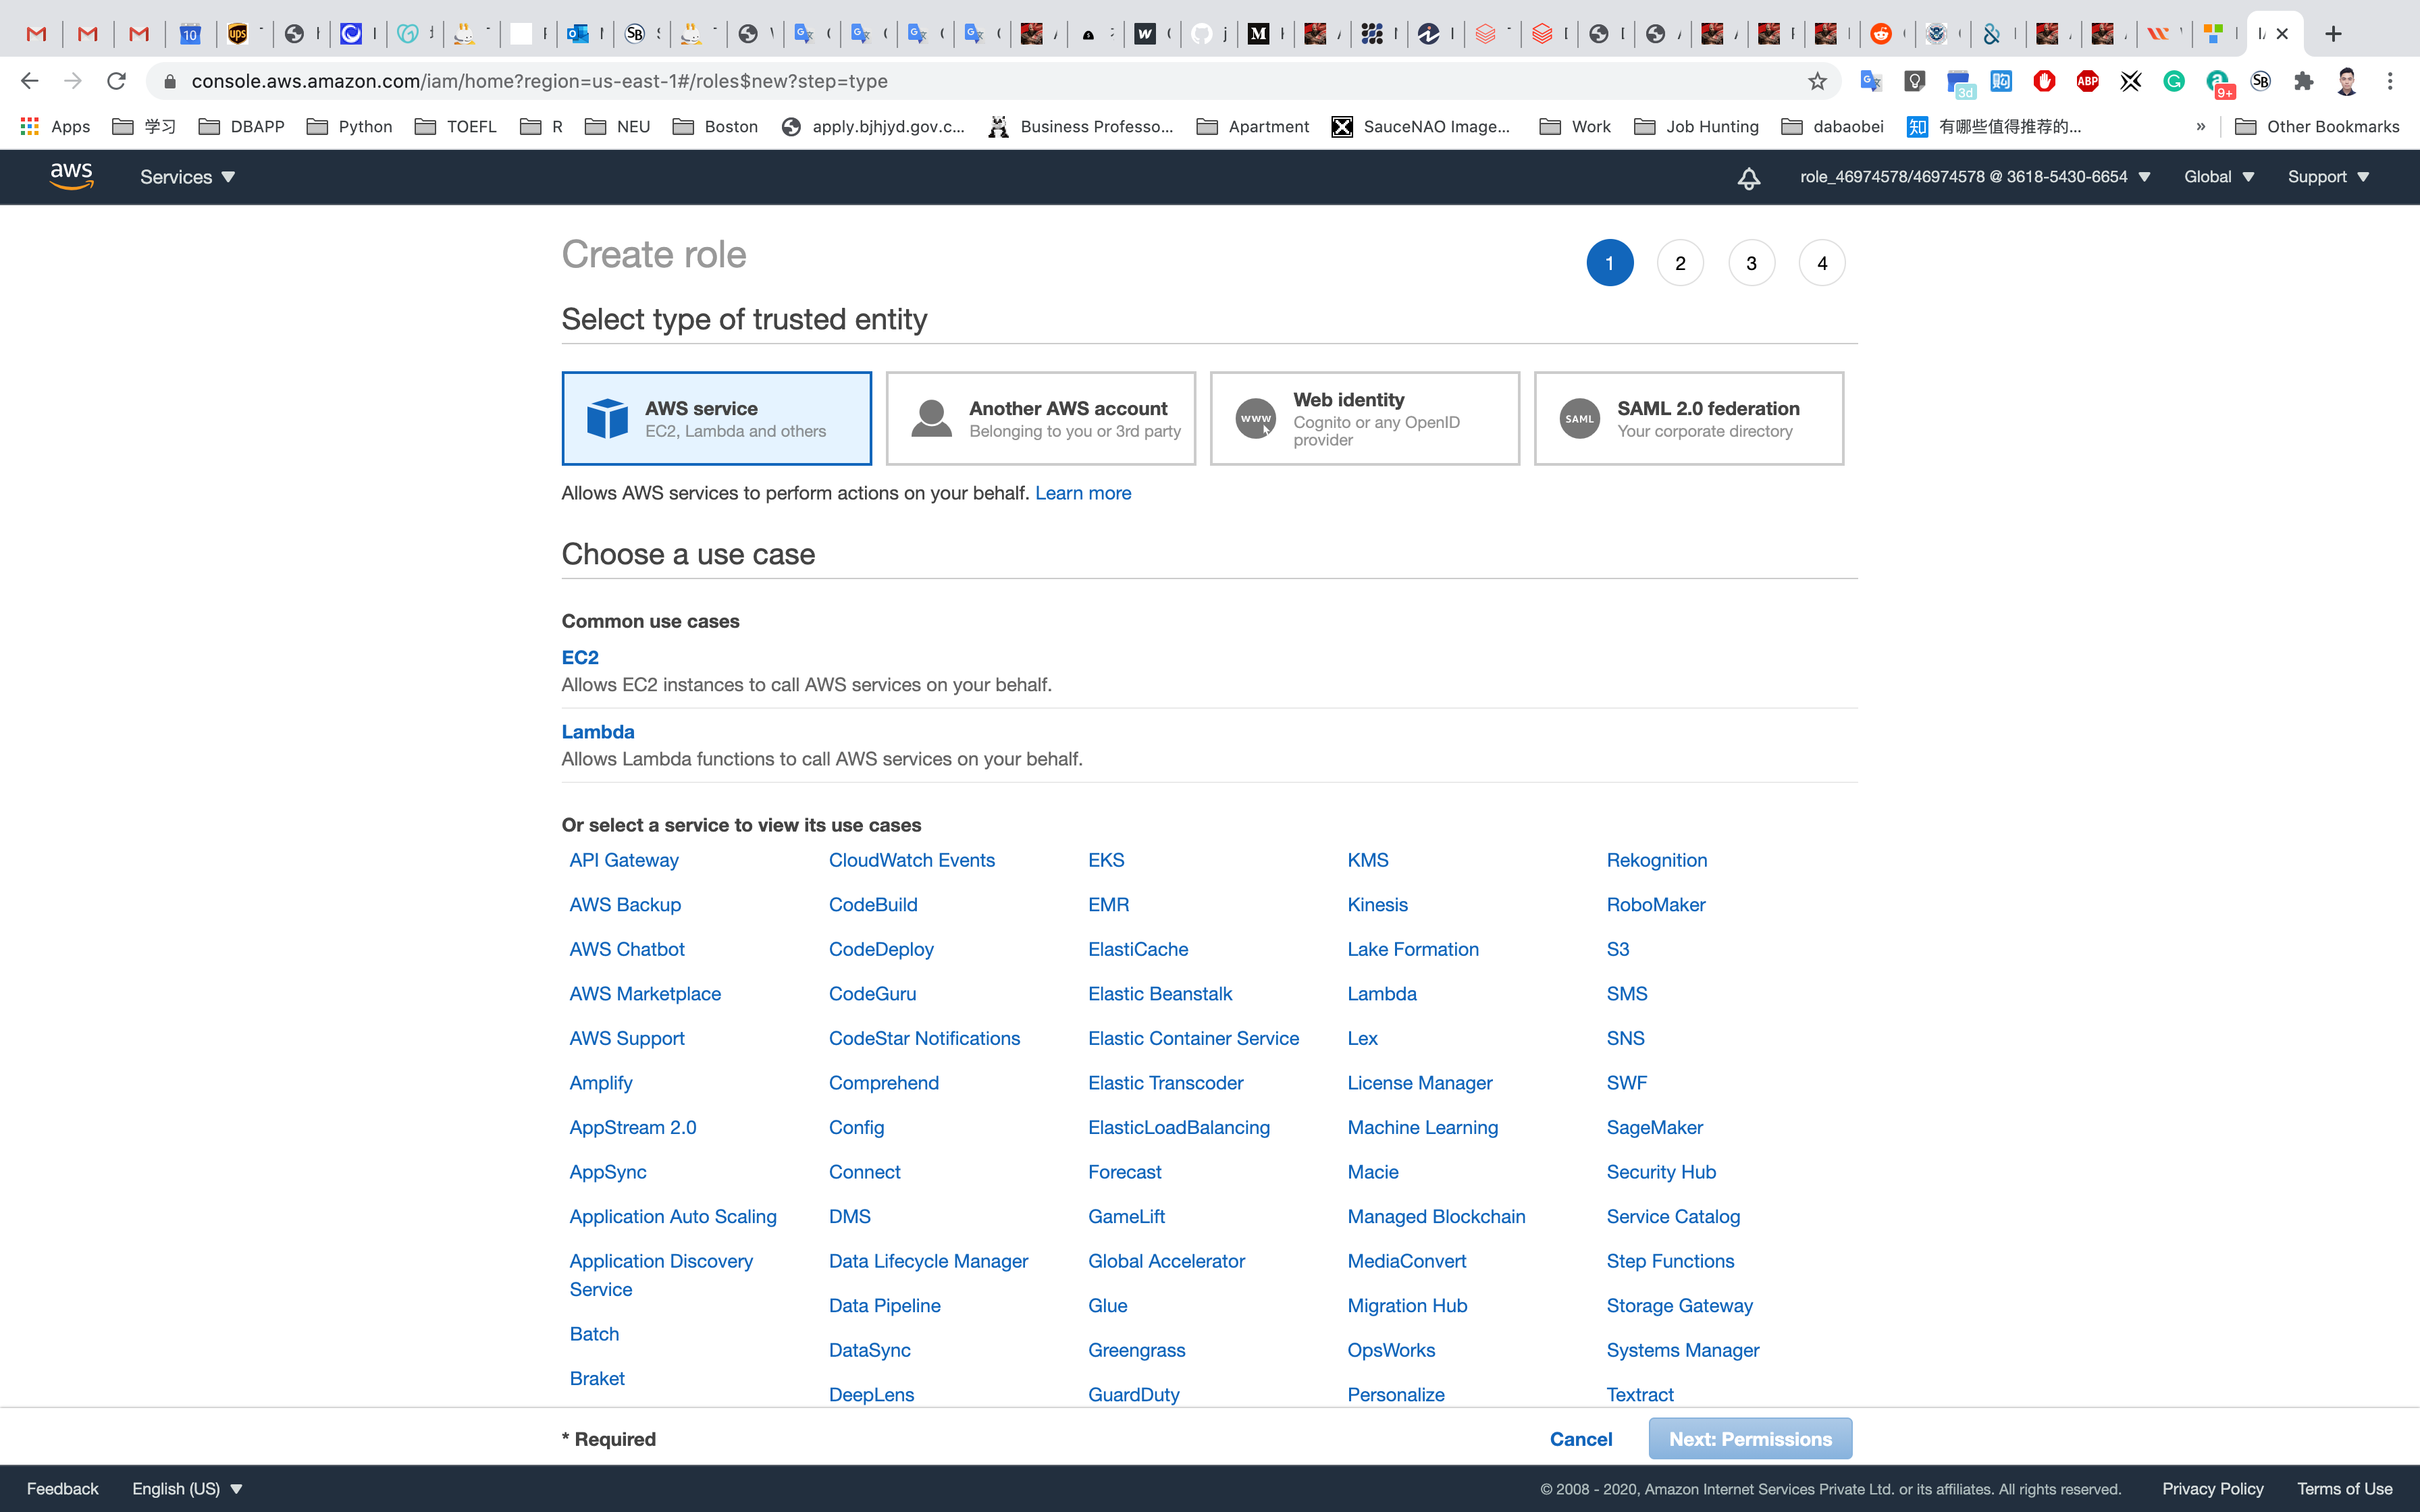Open the Chrome extensions puzzle icon

click(2303, 81)
